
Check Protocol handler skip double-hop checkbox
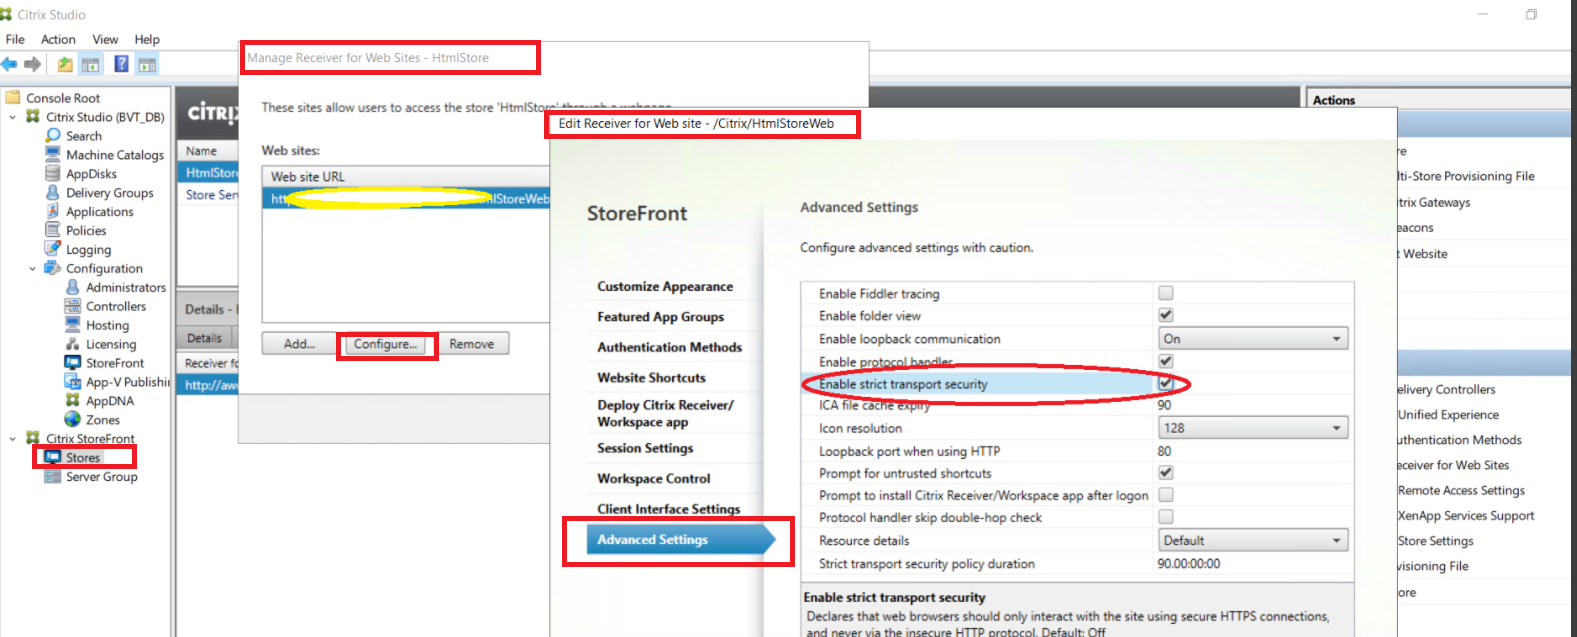(1165, 516)
